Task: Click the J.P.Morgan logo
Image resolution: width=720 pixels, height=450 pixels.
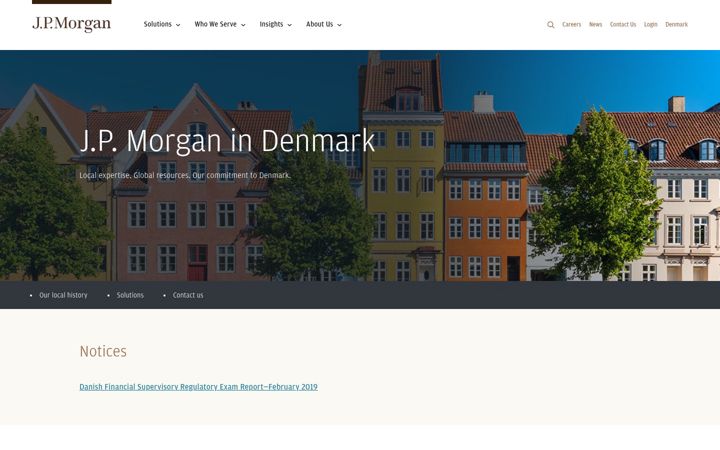Action: coord(72,24)
